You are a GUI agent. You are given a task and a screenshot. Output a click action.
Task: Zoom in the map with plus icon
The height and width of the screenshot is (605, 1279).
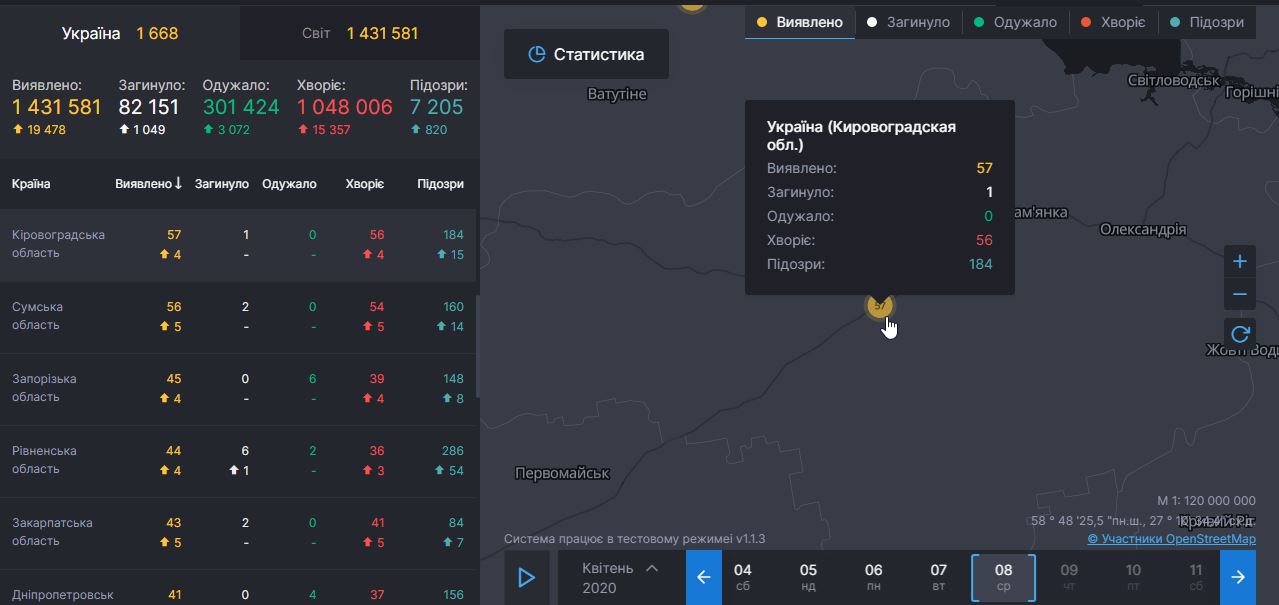coord(1240,262)
